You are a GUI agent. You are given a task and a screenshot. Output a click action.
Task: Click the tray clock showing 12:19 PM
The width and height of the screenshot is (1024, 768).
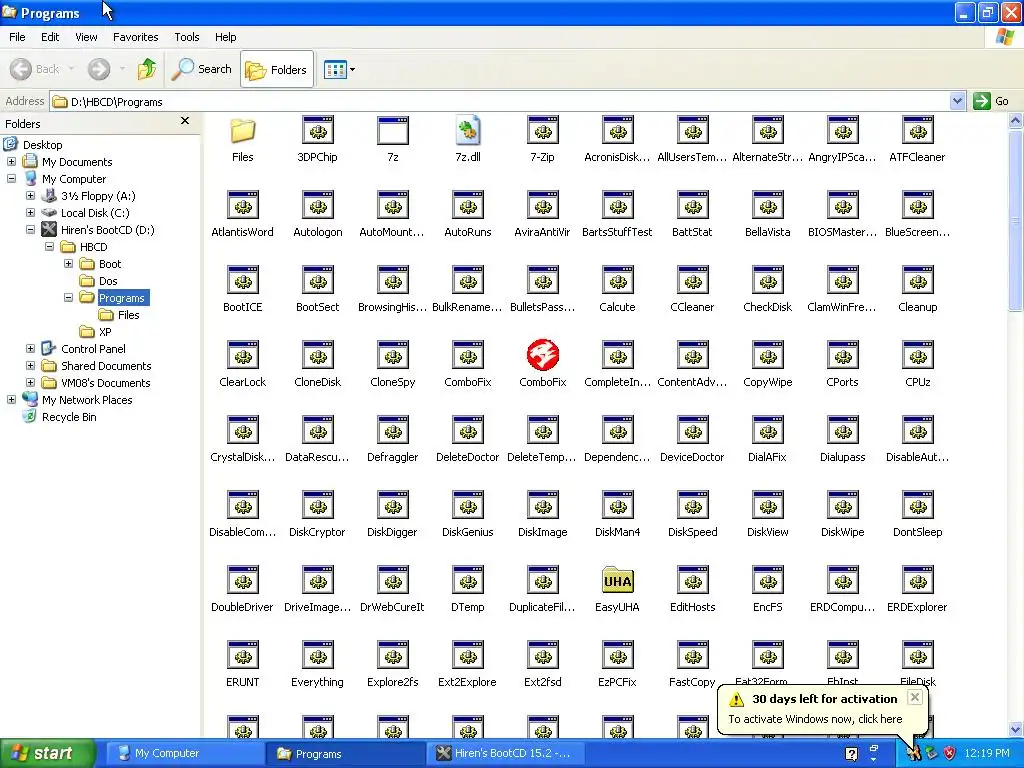986,754
